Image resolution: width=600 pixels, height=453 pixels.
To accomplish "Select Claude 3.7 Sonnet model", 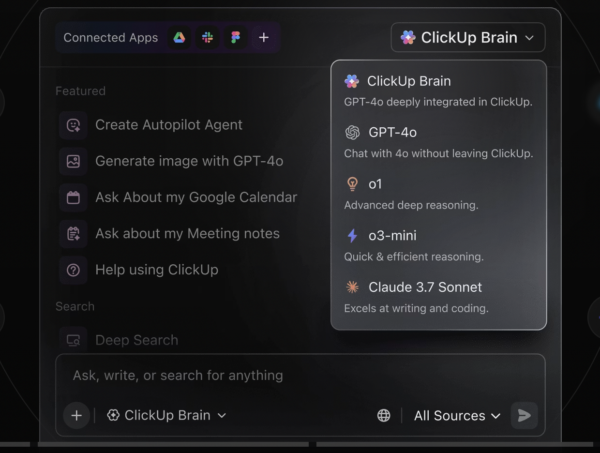I will click(x=439, y=297).
